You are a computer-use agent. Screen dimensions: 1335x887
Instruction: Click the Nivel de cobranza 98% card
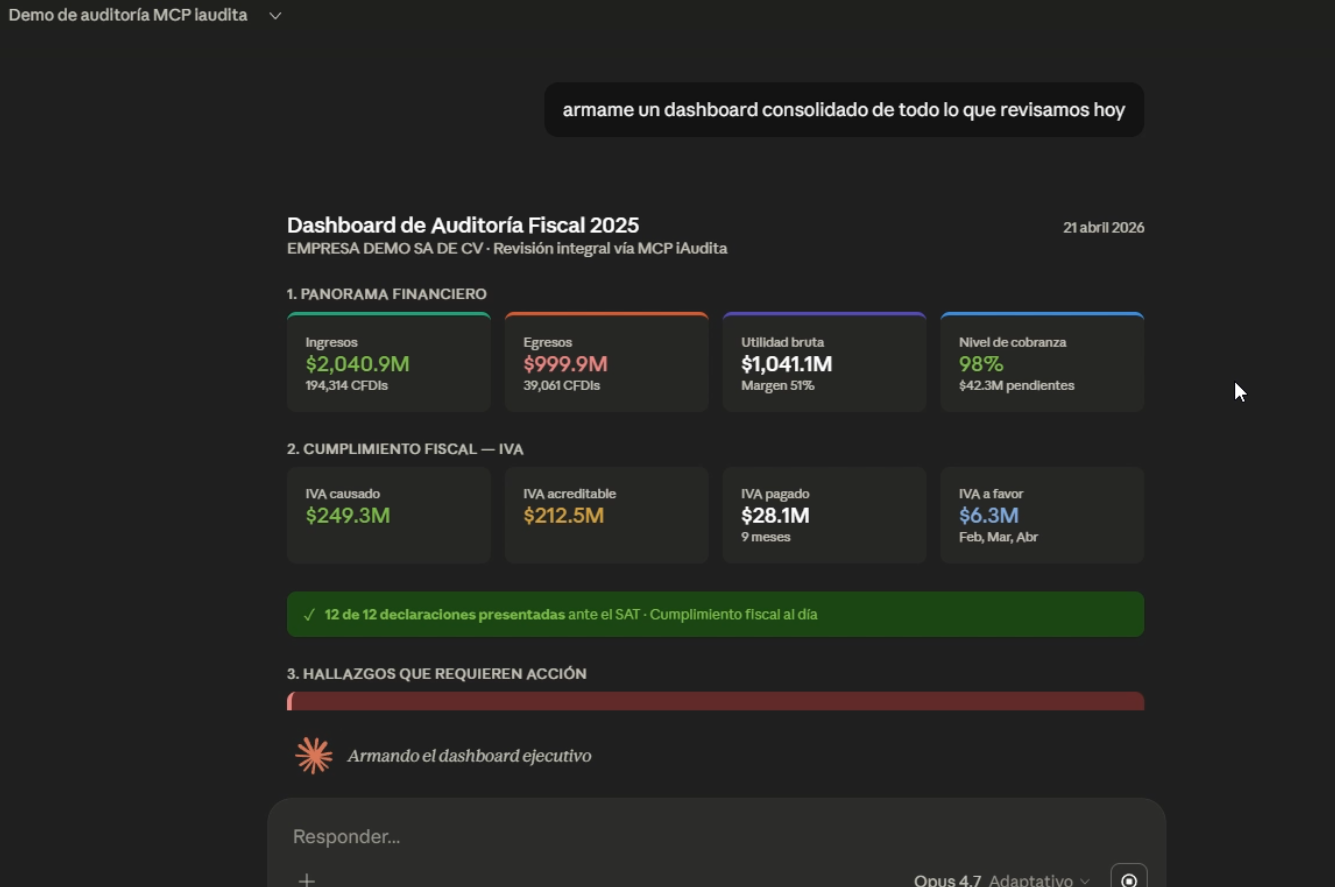tap(1042, 362)
